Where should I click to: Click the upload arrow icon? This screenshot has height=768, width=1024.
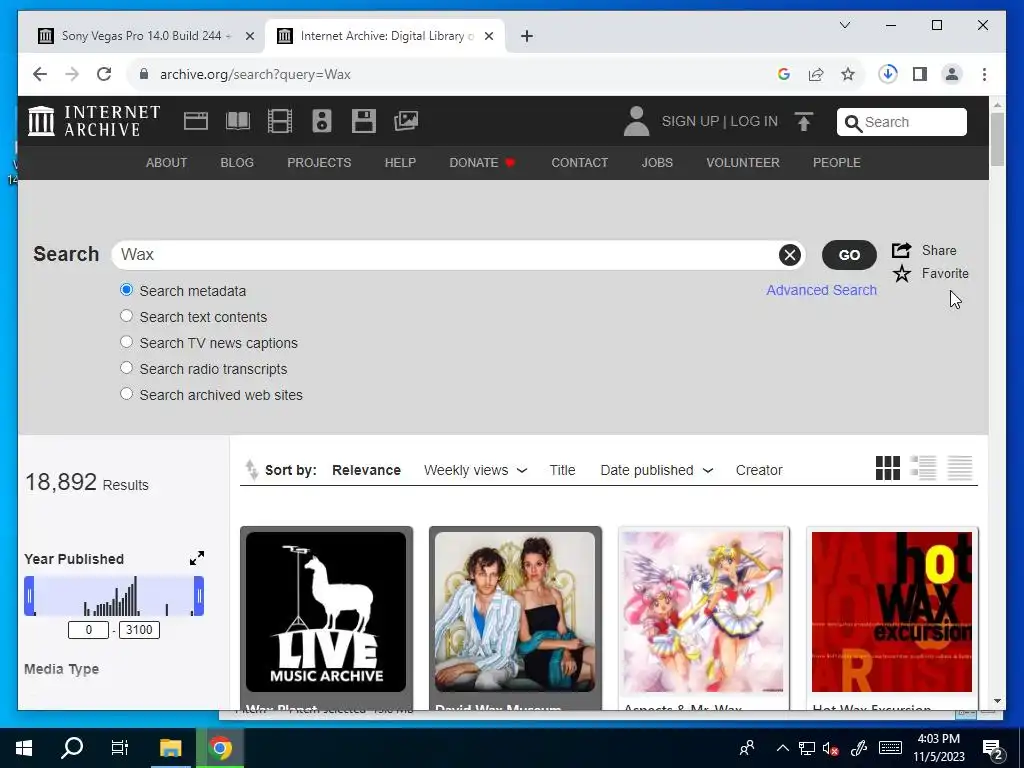coord(804,121)
